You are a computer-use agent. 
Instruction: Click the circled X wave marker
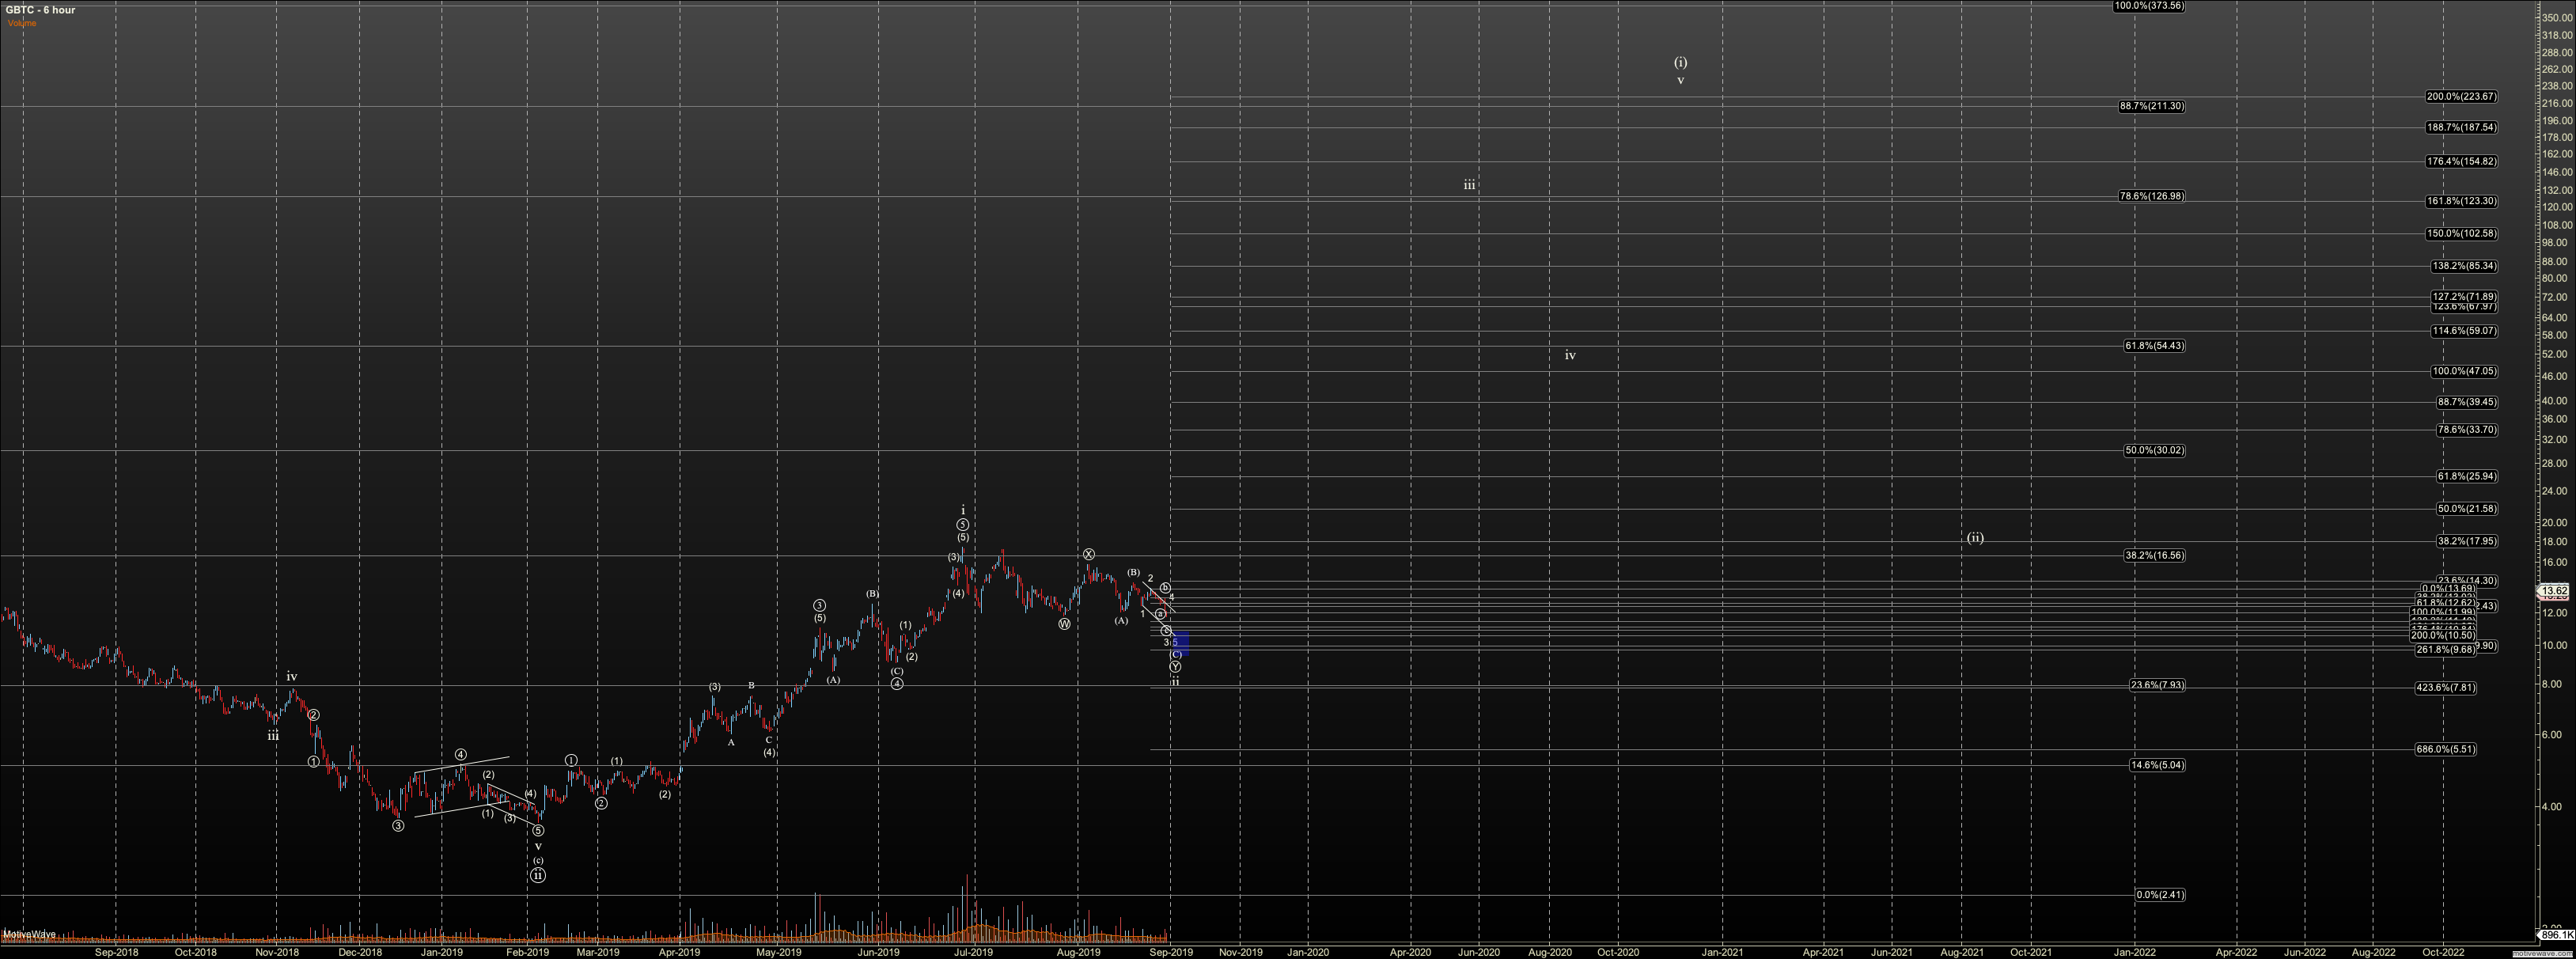point(1088,555)
